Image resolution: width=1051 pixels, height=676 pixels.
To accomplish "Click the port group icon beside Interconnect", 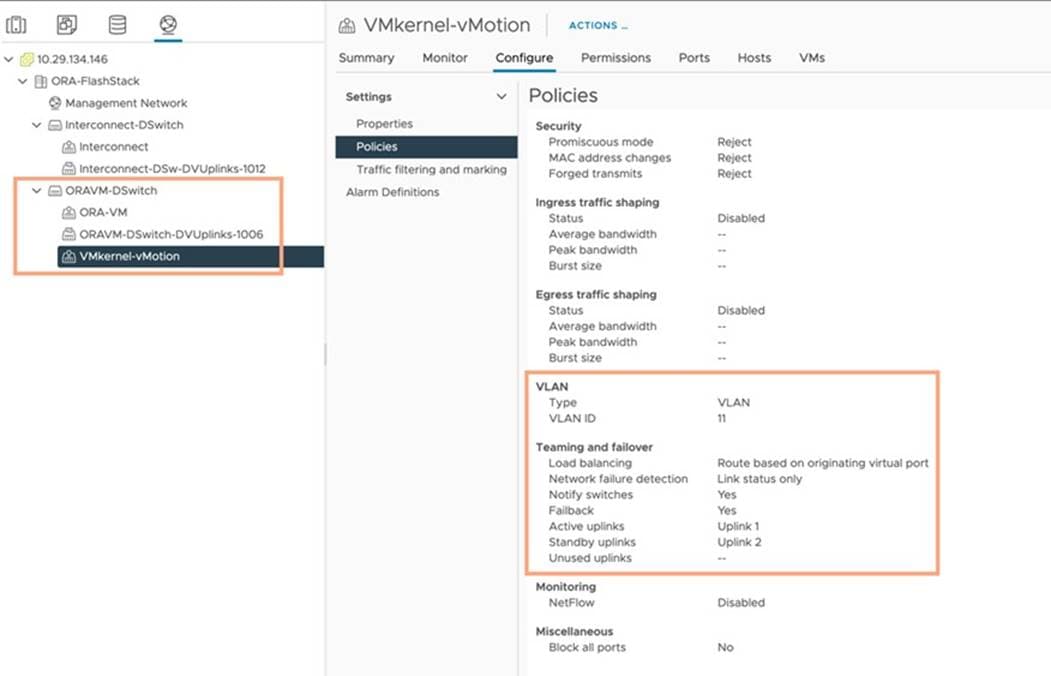I will [68, 147].
